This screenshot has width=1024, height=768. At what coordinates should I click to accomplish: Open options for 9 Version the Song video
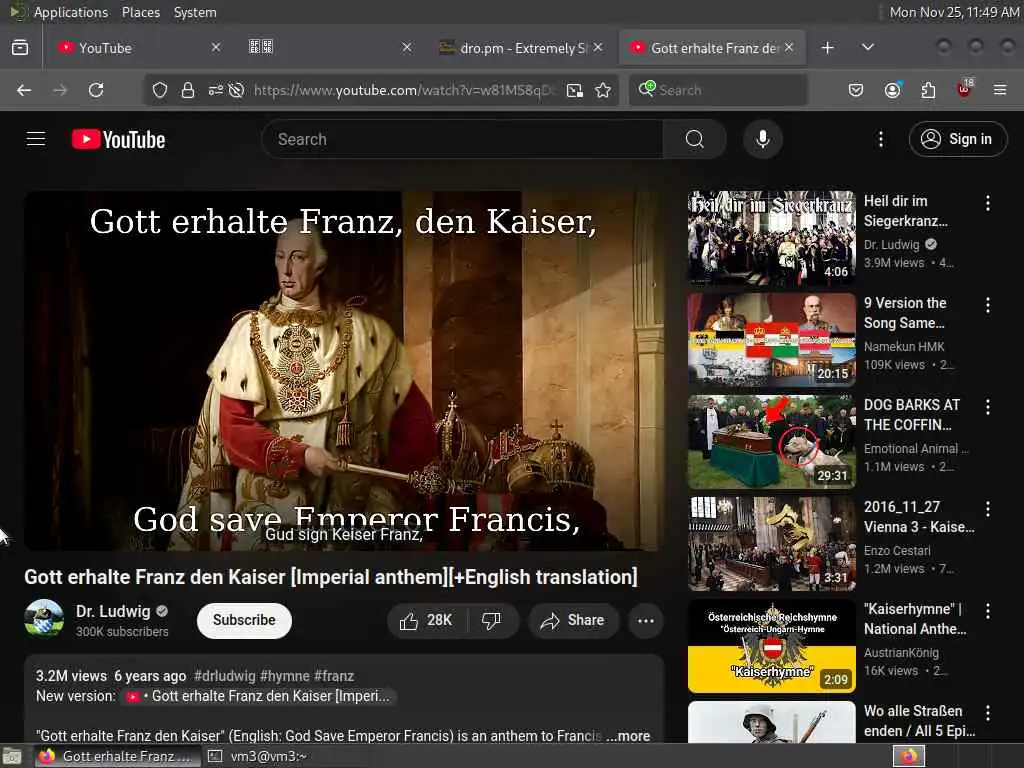987,305
